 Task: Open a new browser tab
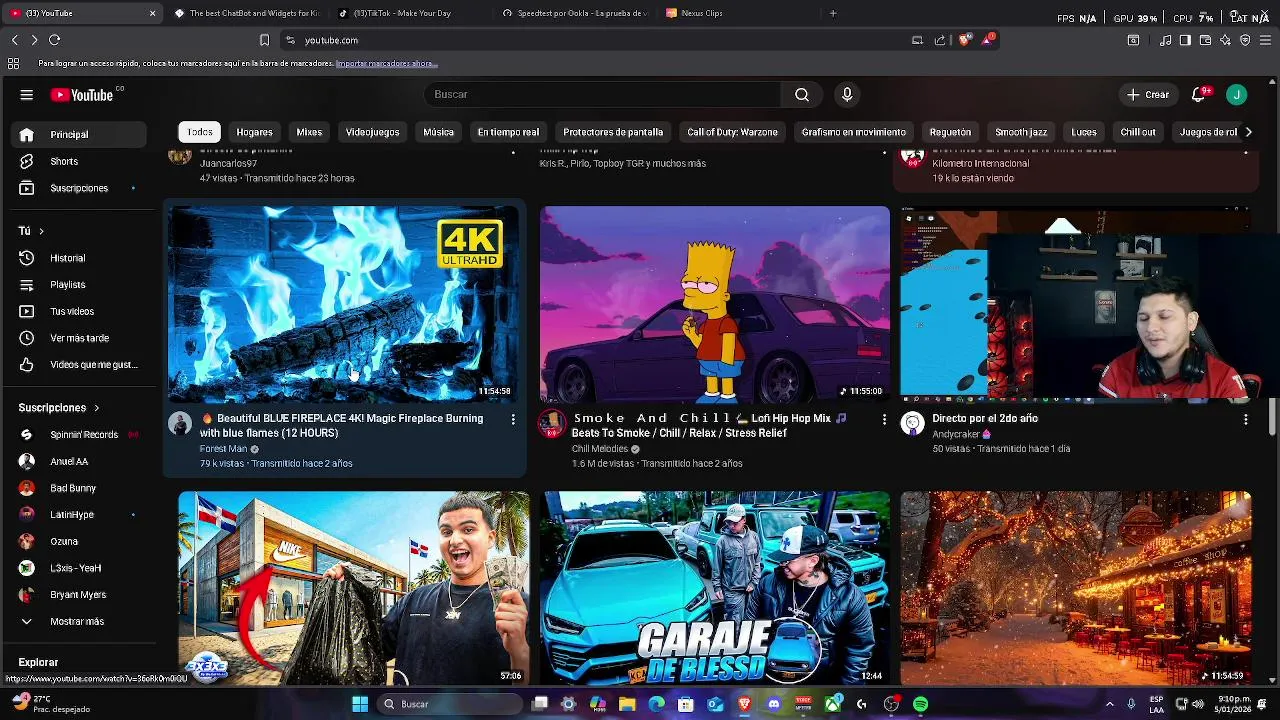pyautogui.click(x=833, y=13)
